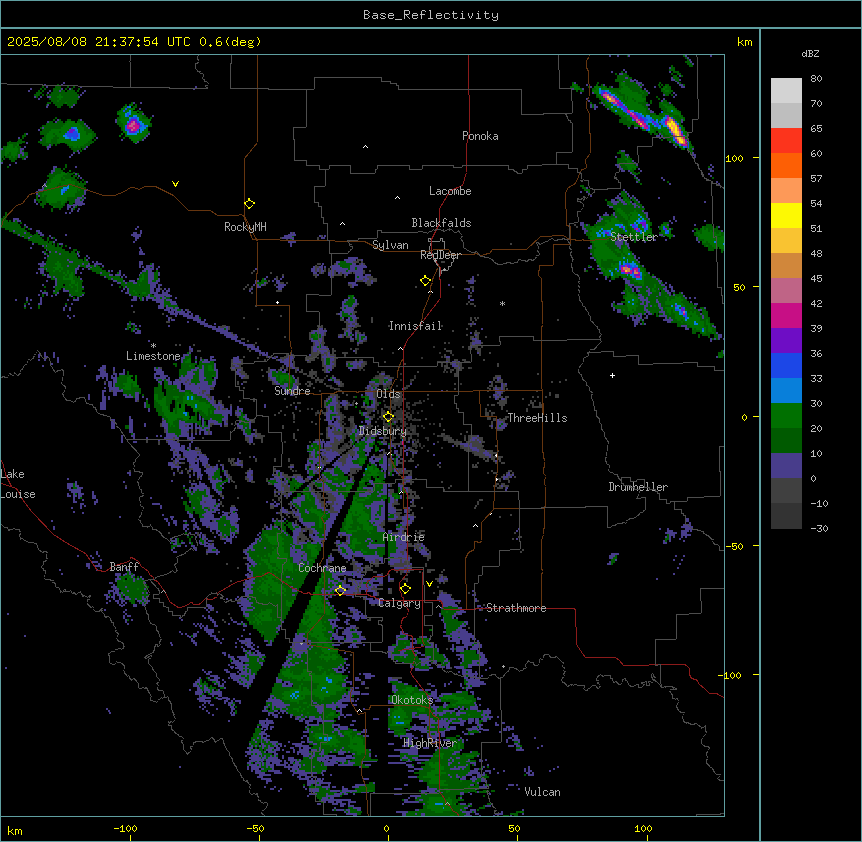The width and height of the screenshot is (862, 842).
Task: Click the white caret marker below Innisfail
Action: tap(400, 349)
